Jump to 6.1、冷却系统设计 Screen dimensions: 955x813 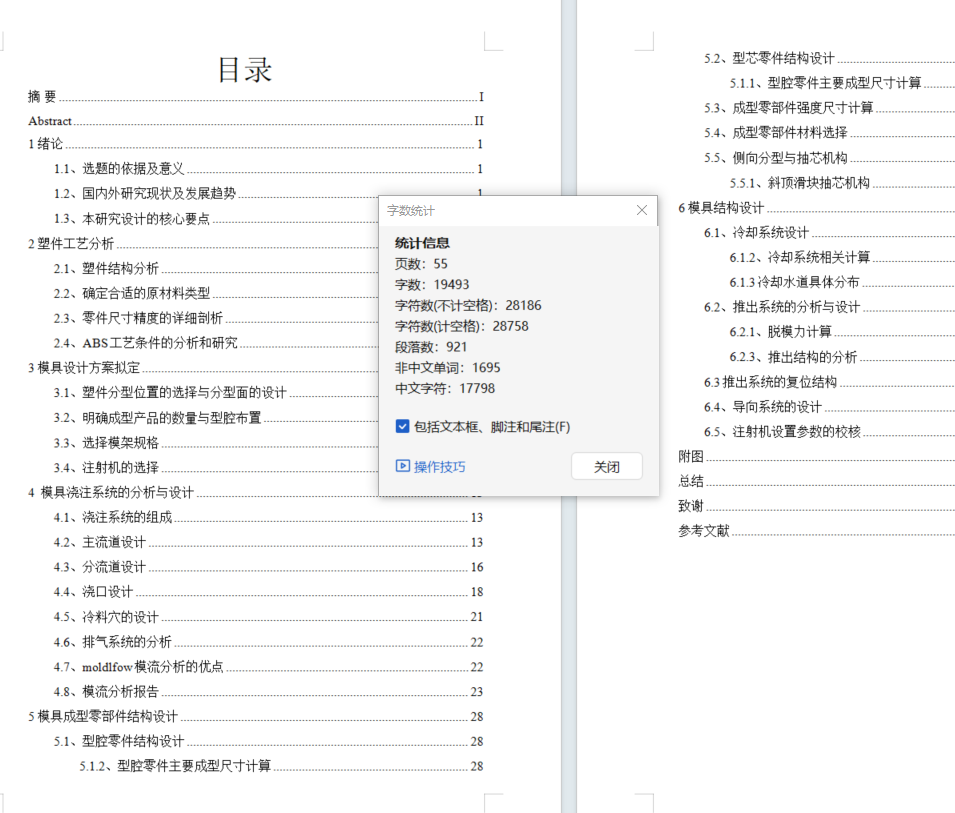[829, 233]
